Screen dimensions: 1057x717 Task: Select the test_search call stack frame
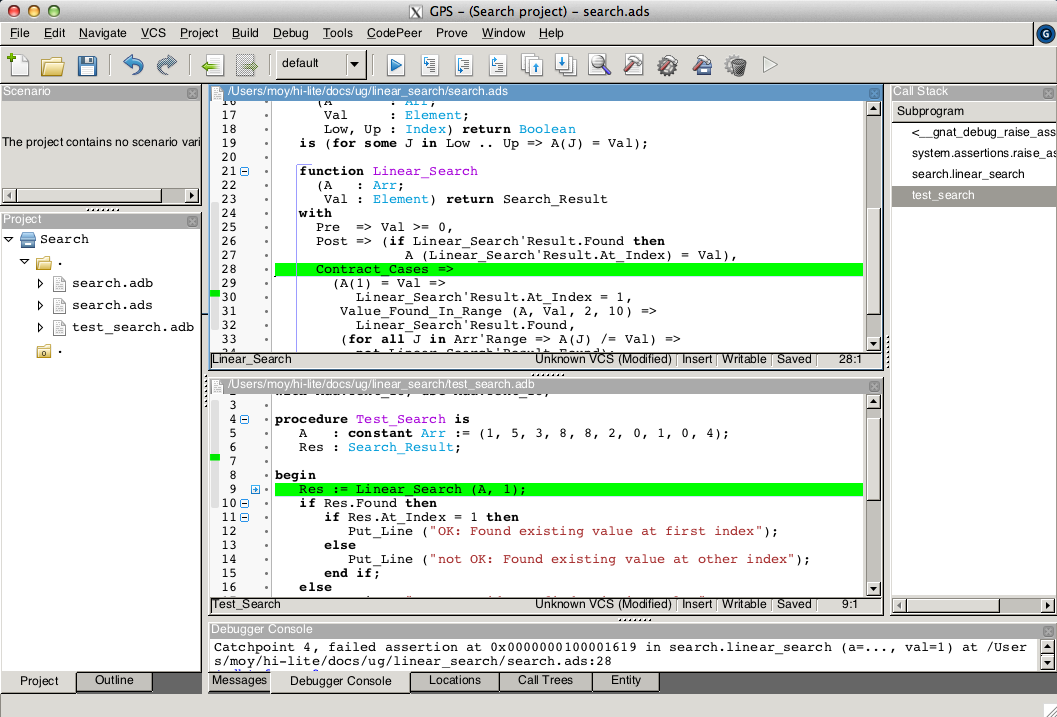click(973, 195)
